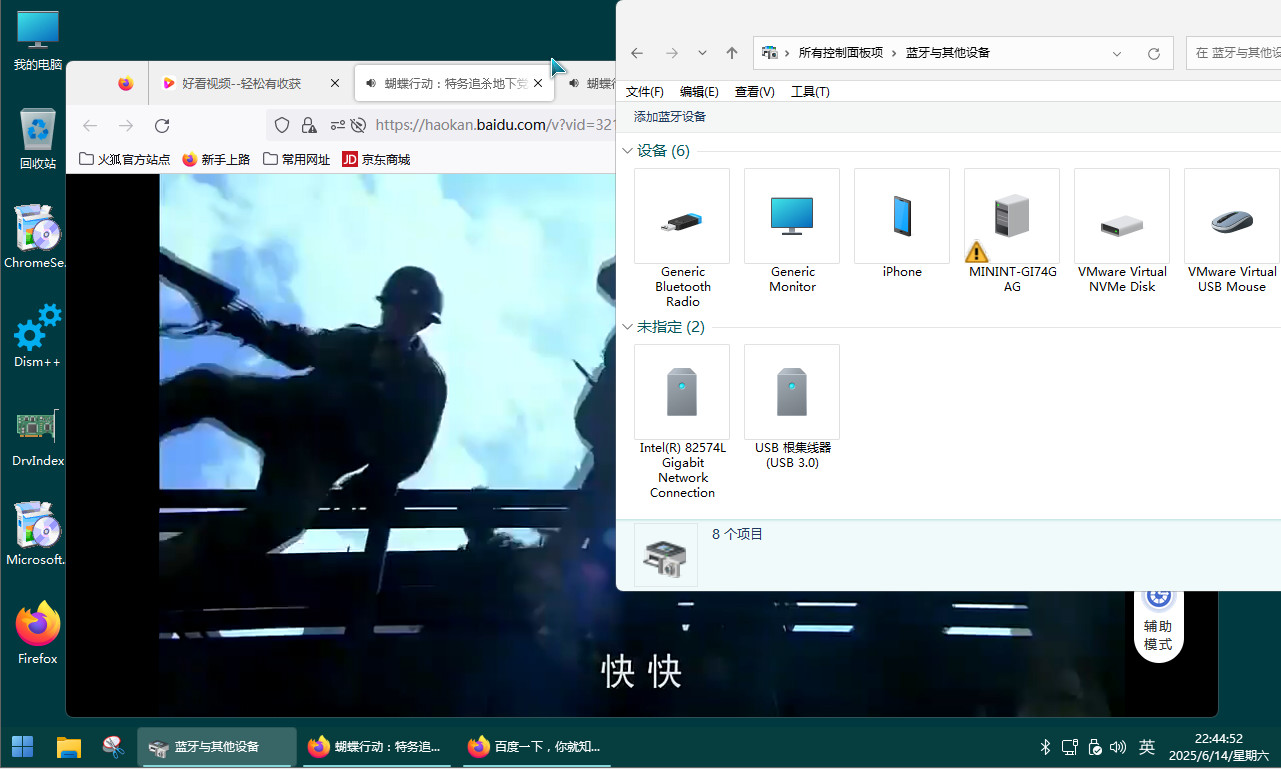
Task: Refresh the devices window address bar
Action: pos(1154,53)
